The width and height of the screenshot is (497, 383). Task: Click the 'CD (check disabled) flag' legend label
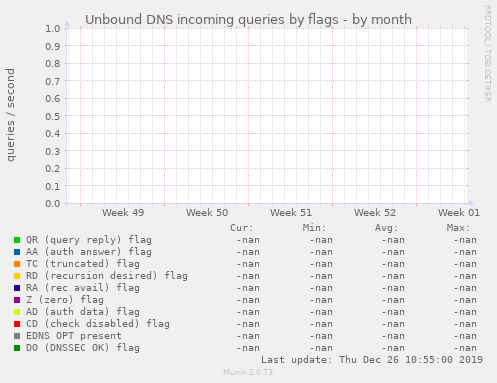coord(98,324)
